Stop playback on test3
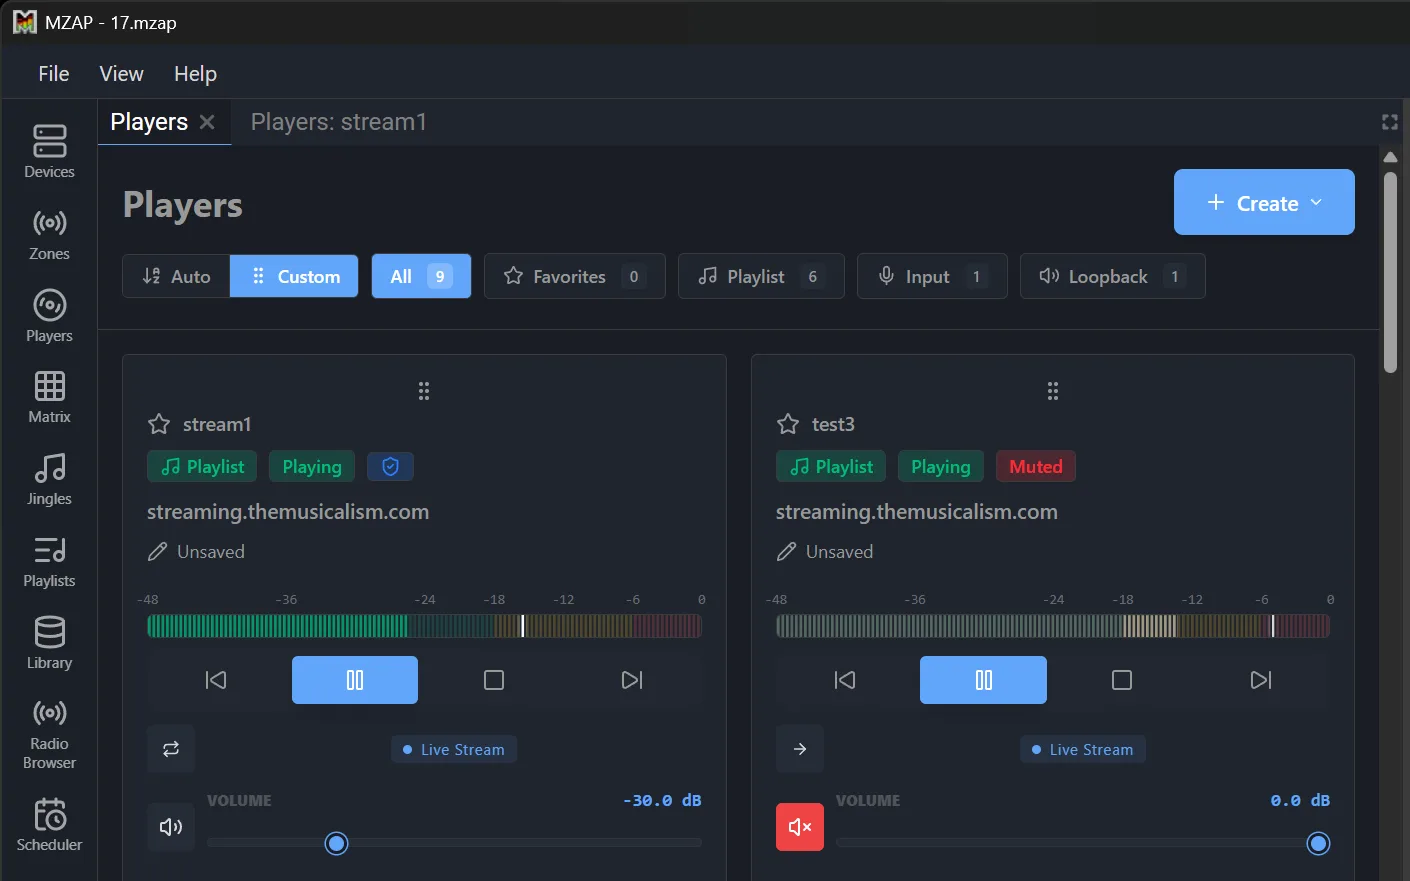This screenshot has width=1410, height=881. [x=1122, y=680]
